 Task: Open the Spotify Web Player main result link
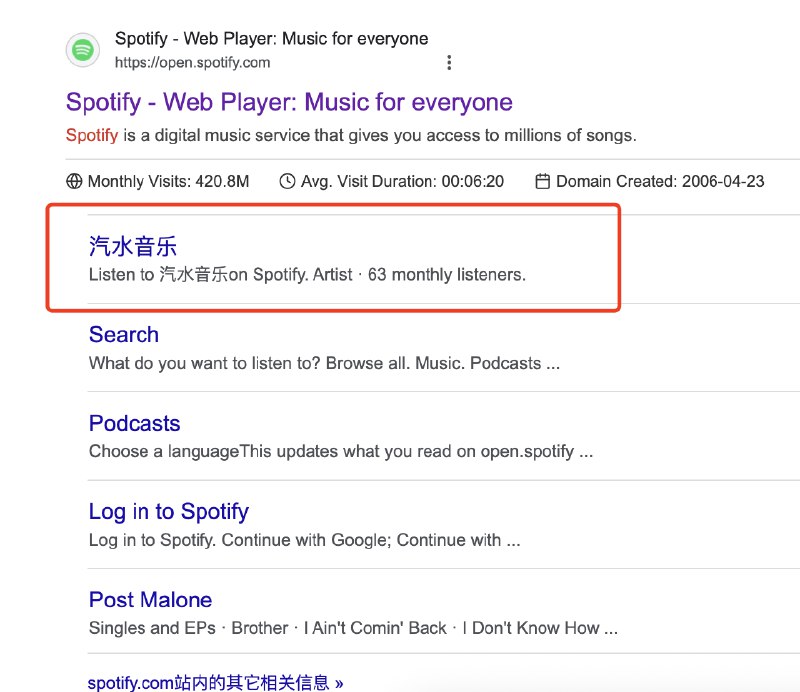coord(288,103)
